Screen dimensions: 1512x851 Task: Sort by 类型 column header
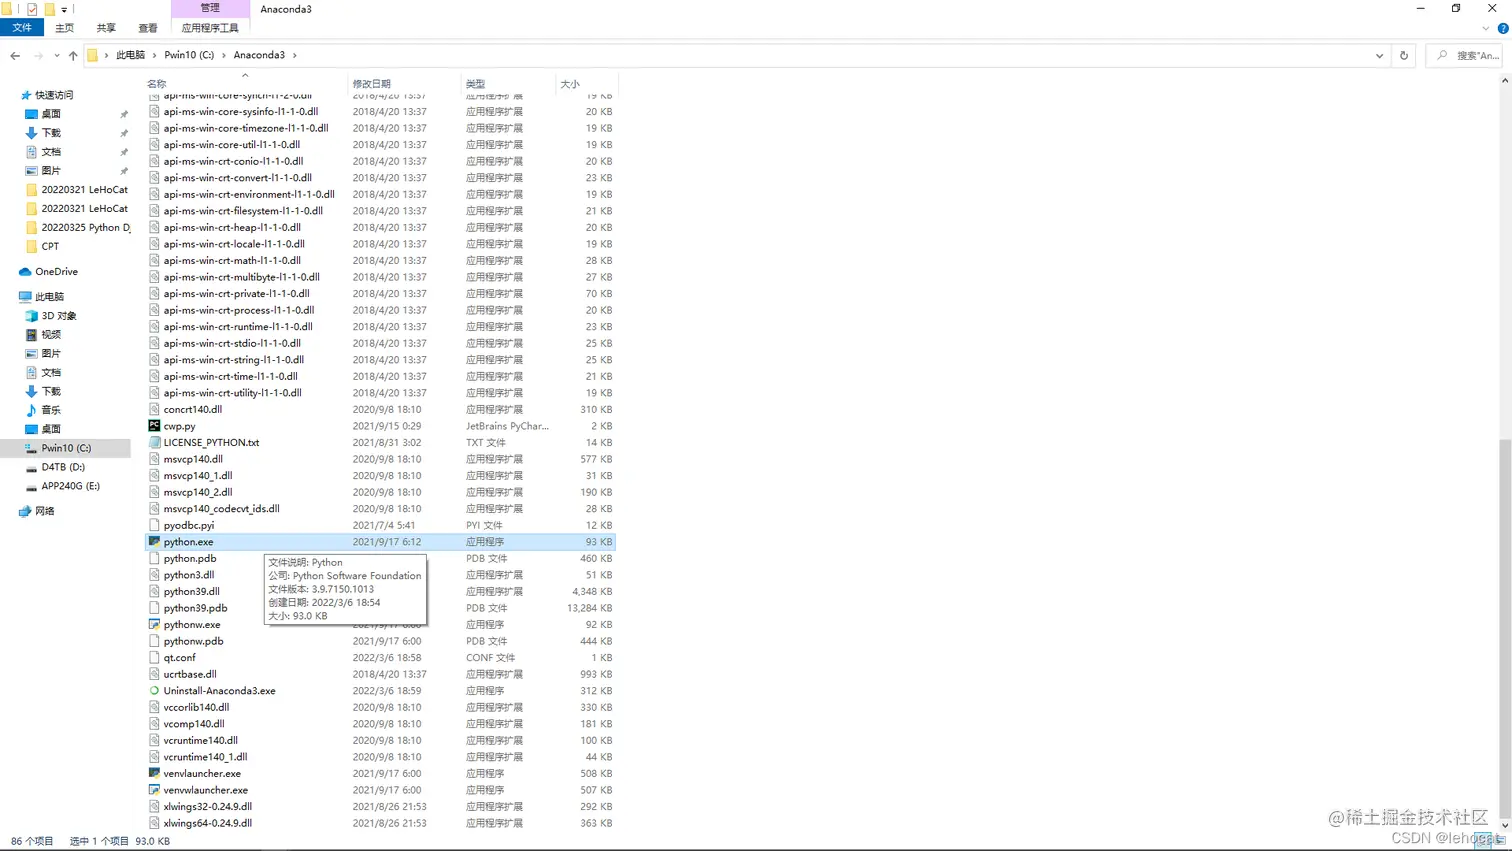click(508, 83)
